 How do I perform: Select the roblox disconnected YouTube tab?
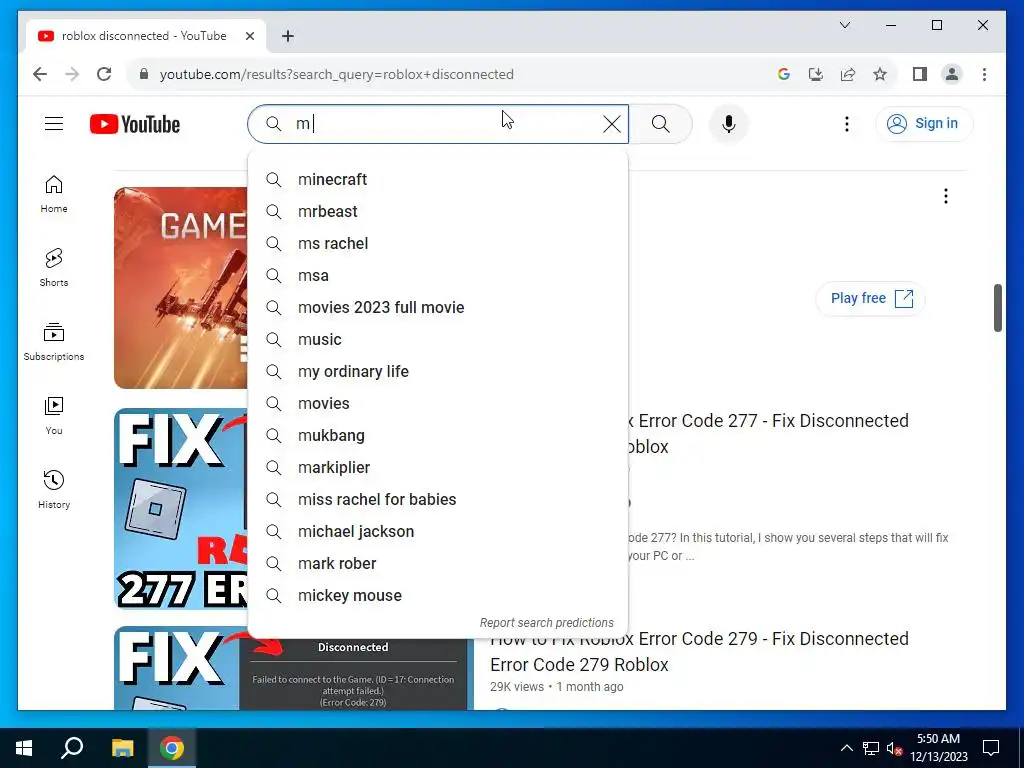[x=146, y=36]
